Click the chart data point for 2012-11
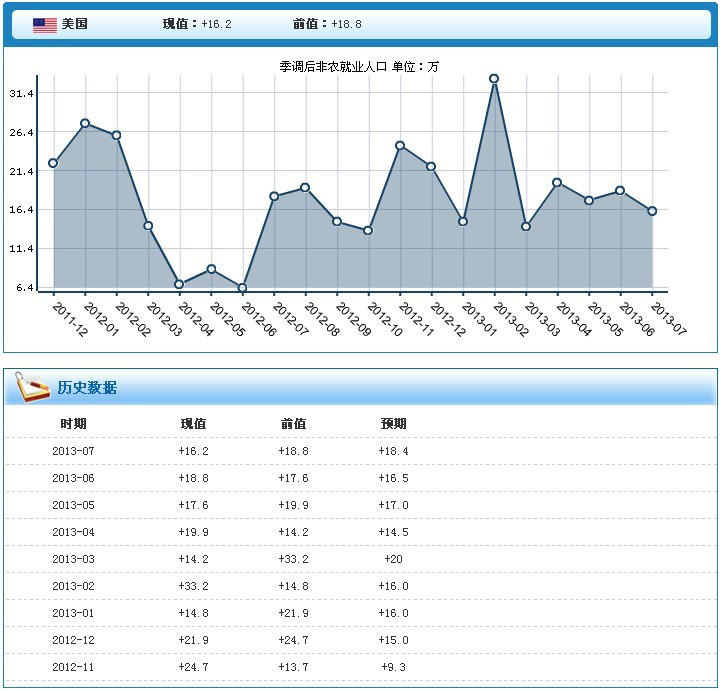721x690 pixels. pos(400,146)
